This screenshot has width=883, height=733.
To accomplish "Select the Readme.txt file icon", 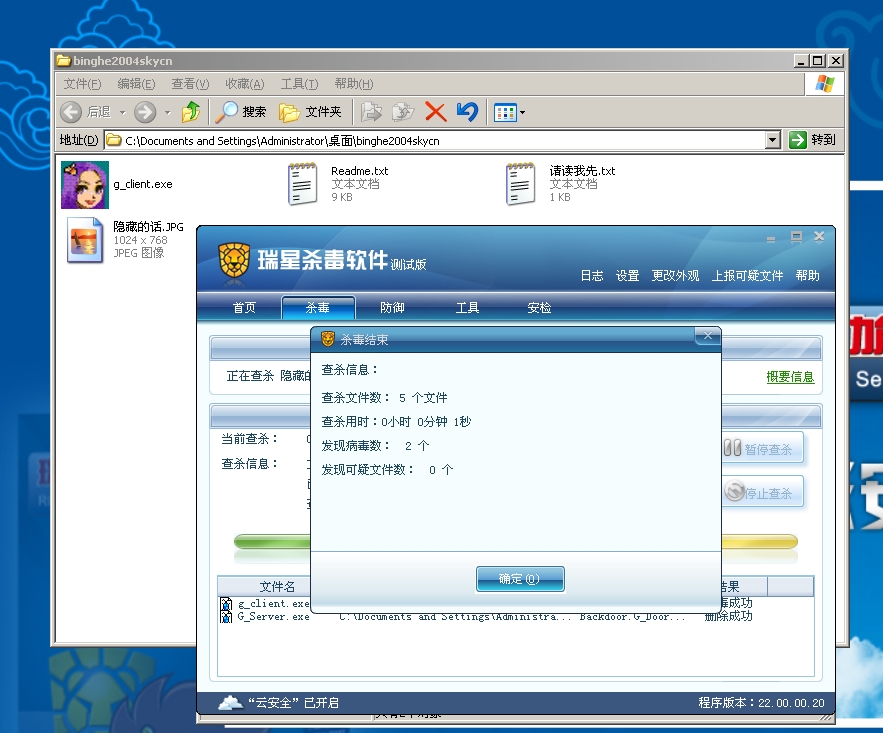I will (x=302, y=184).
